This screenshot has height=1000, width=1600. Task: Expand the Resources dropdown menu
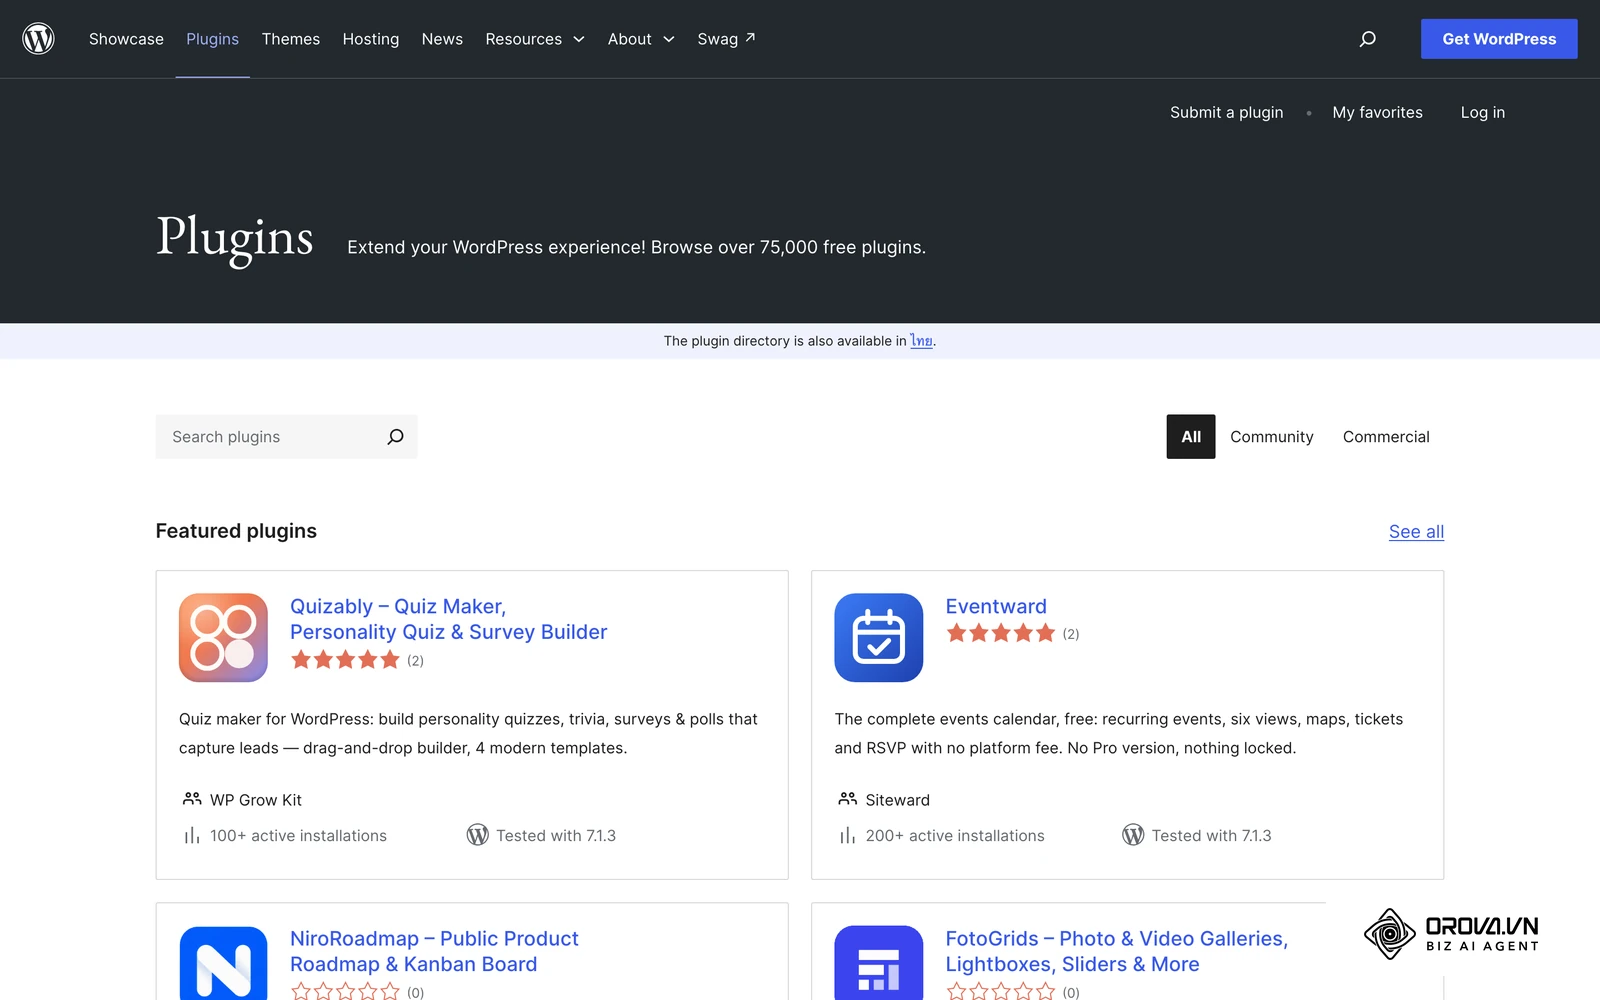click(535, 39)
